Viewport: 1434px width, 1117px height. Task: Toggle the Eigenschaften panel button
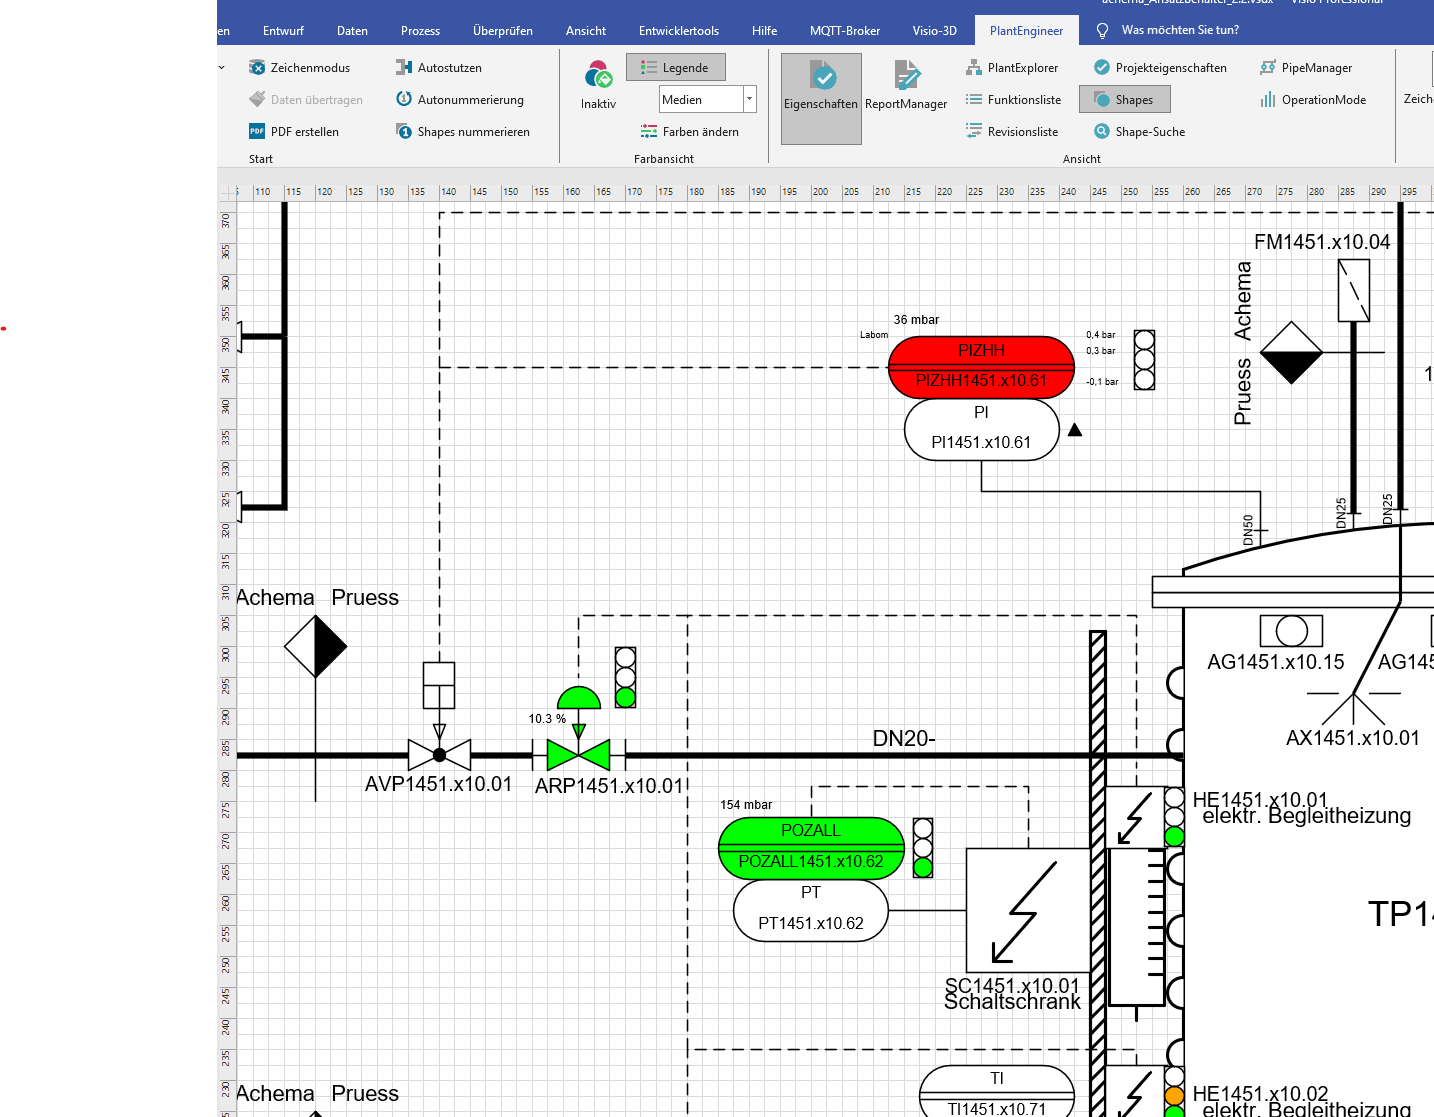point(821,99)
